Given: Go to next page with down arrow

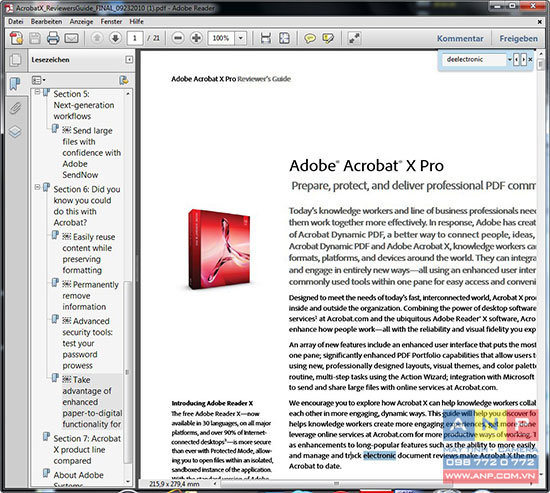Looking at the screenshot, I should coord(115,38).
